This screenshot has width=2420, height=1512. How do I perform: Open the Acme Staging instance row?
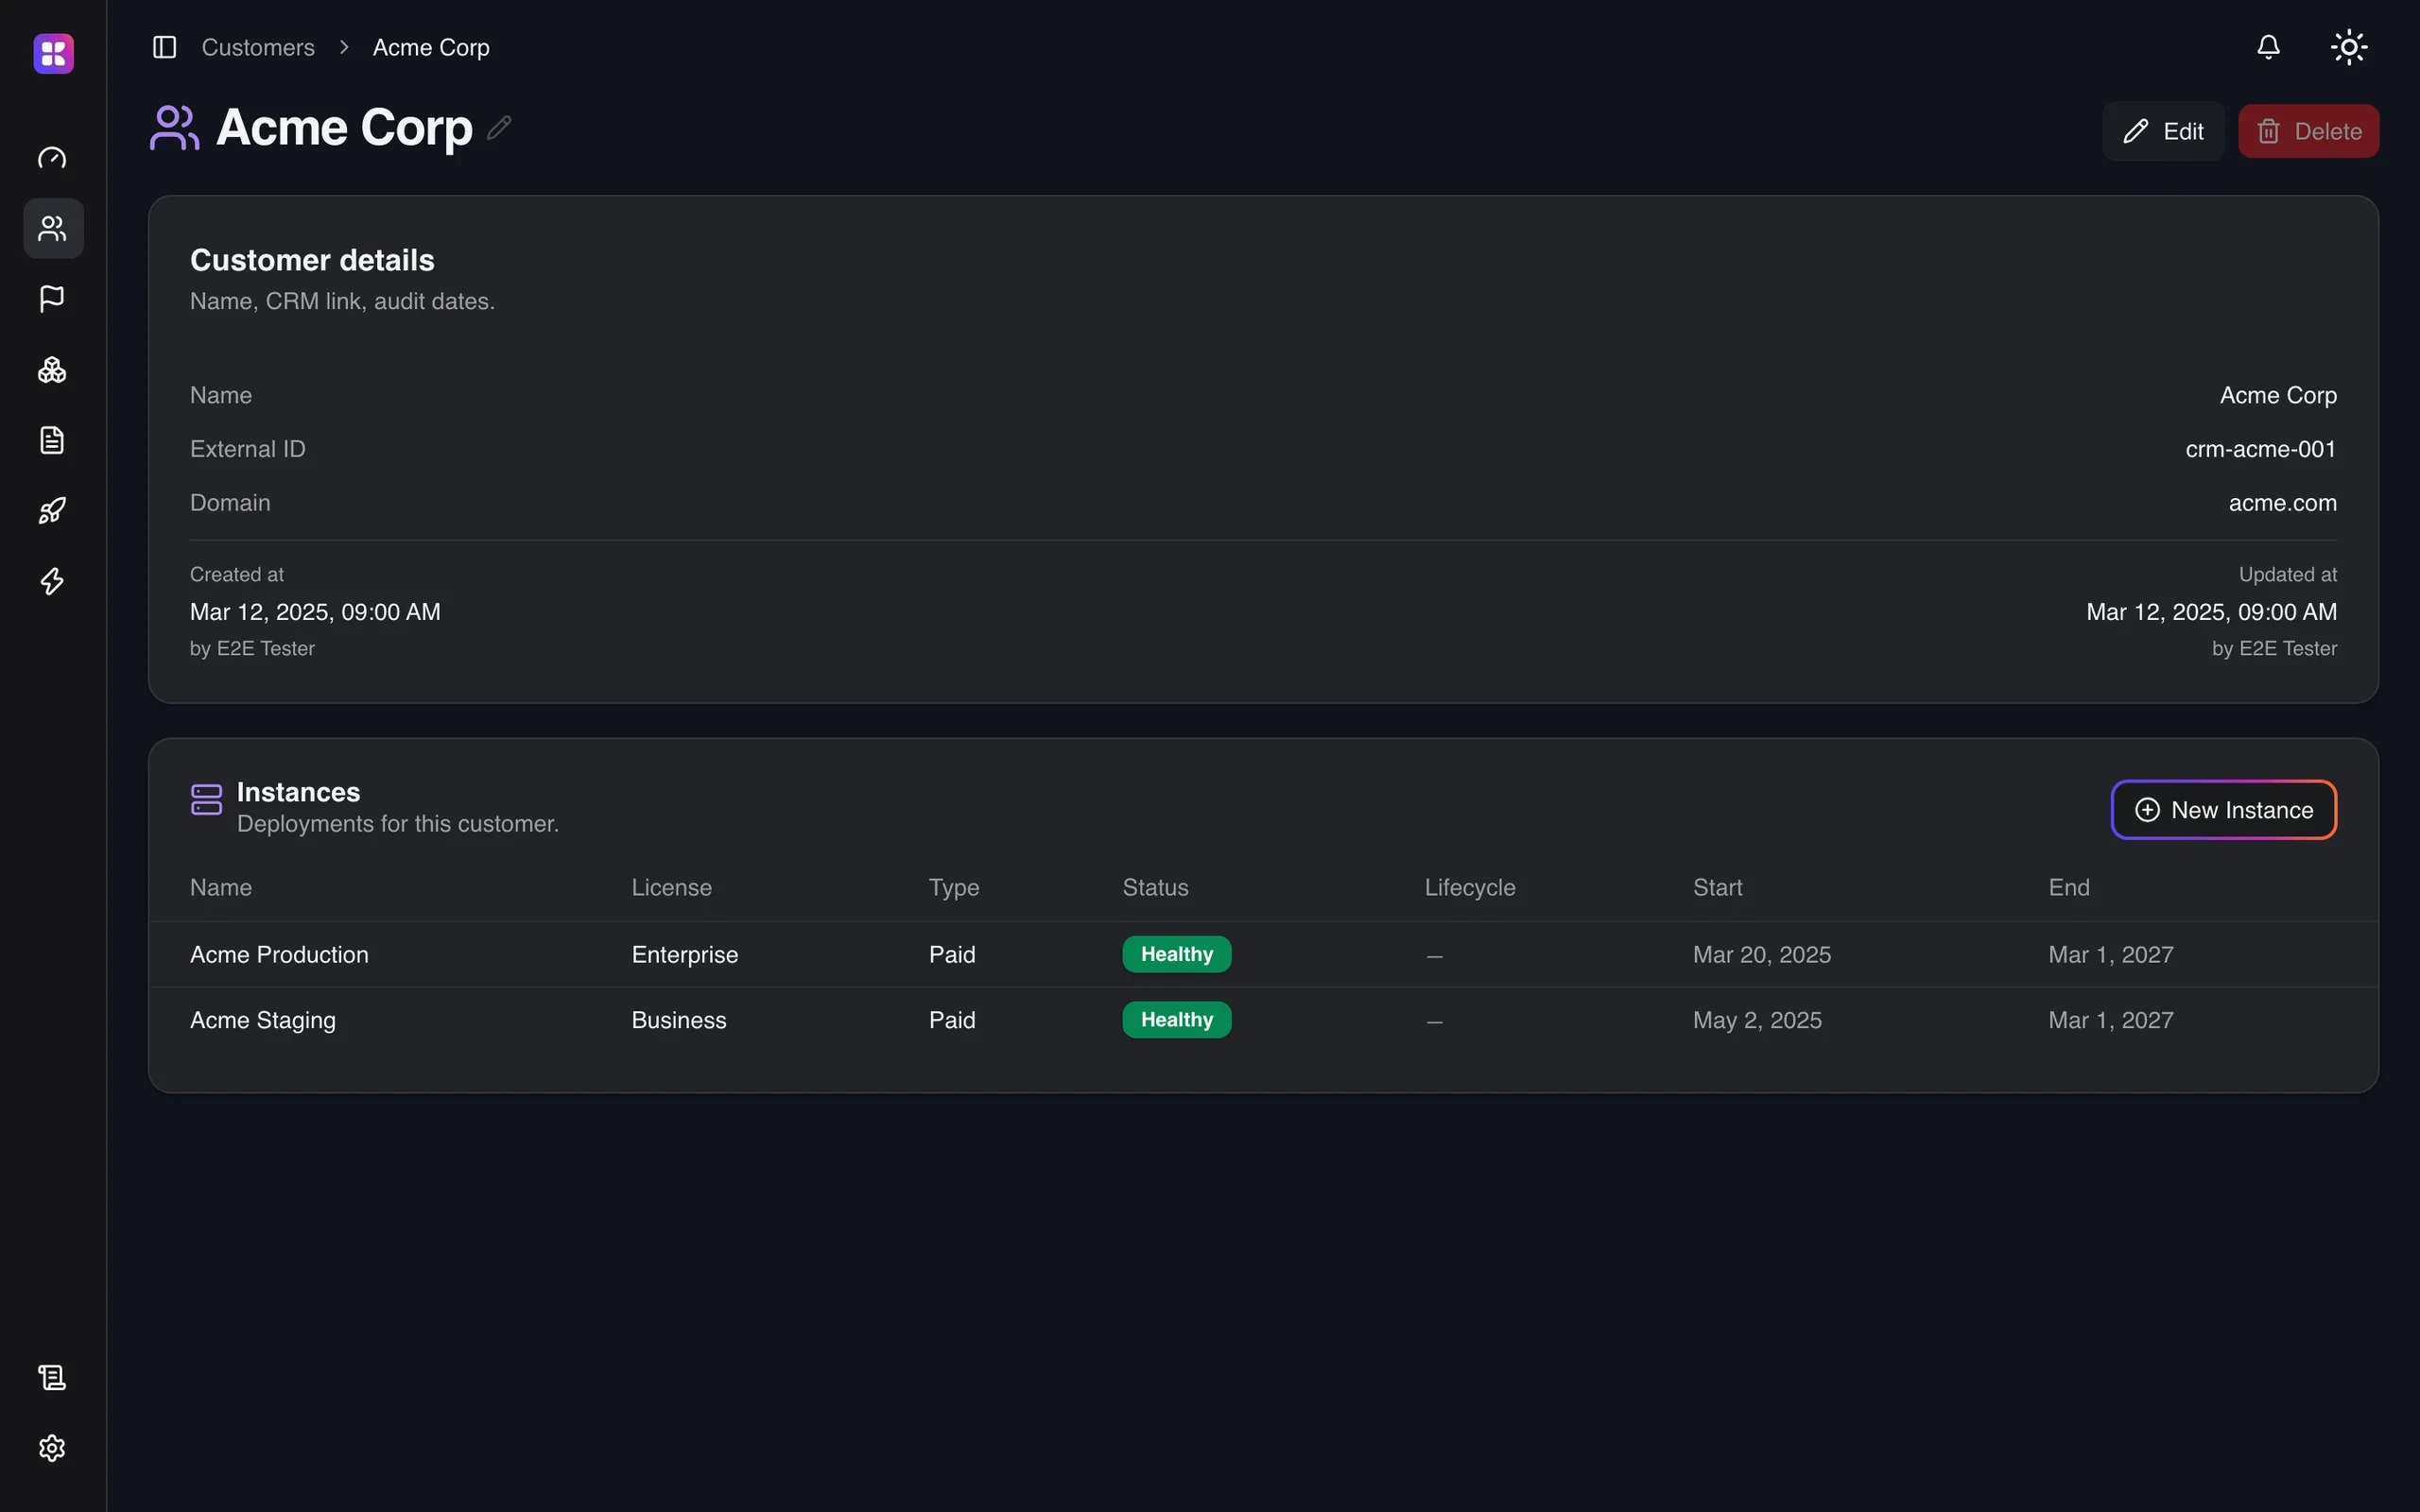pos(1263,1020)
